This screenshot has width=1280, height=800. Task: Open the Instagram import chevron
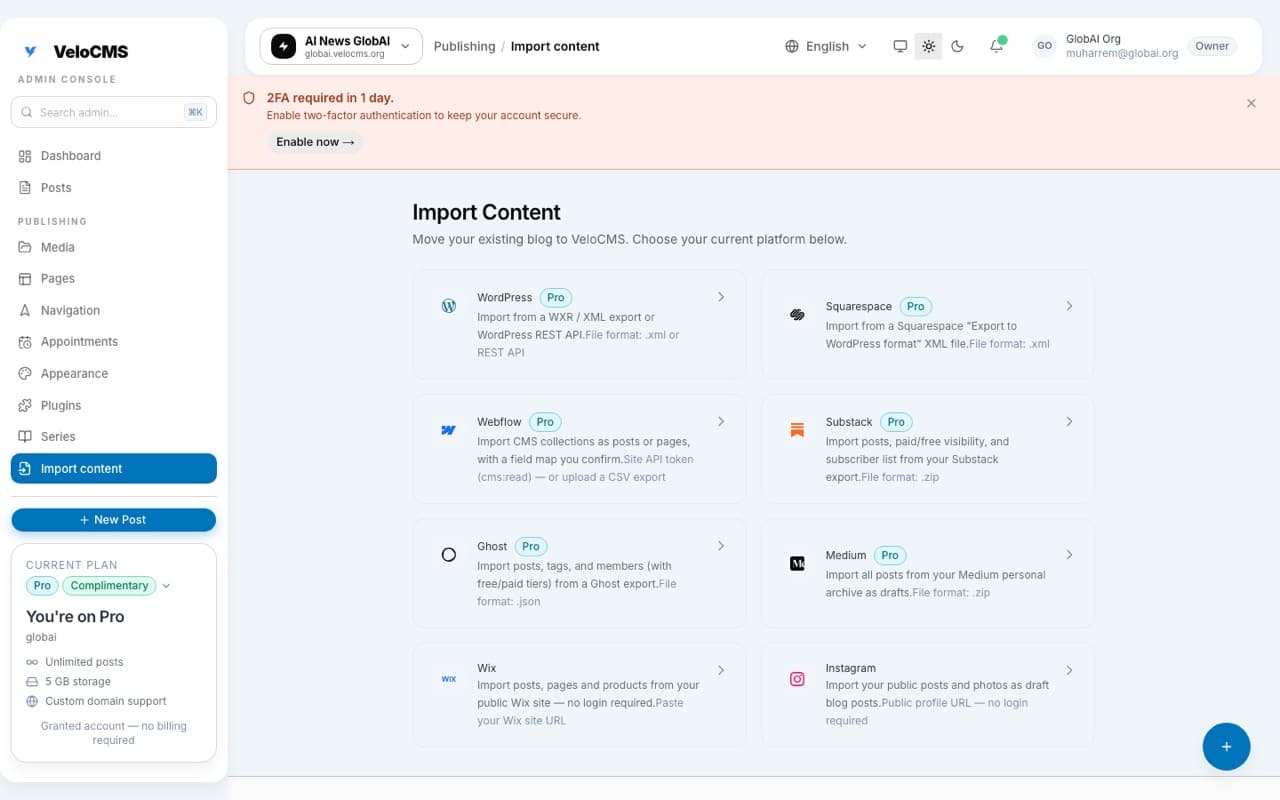[1069, 670]
